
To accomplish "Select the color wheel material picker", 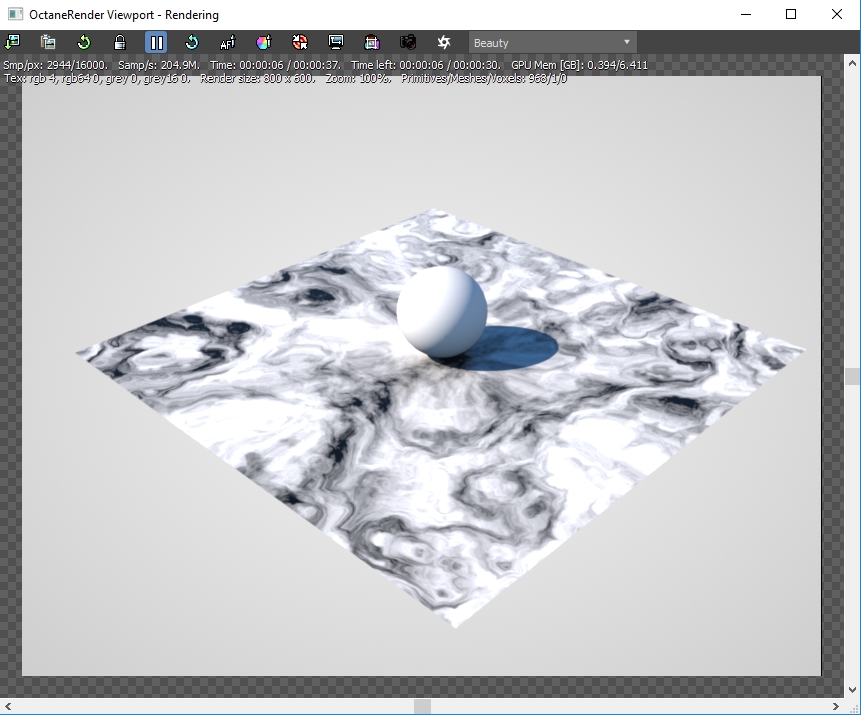I will (x=264, y=42).
